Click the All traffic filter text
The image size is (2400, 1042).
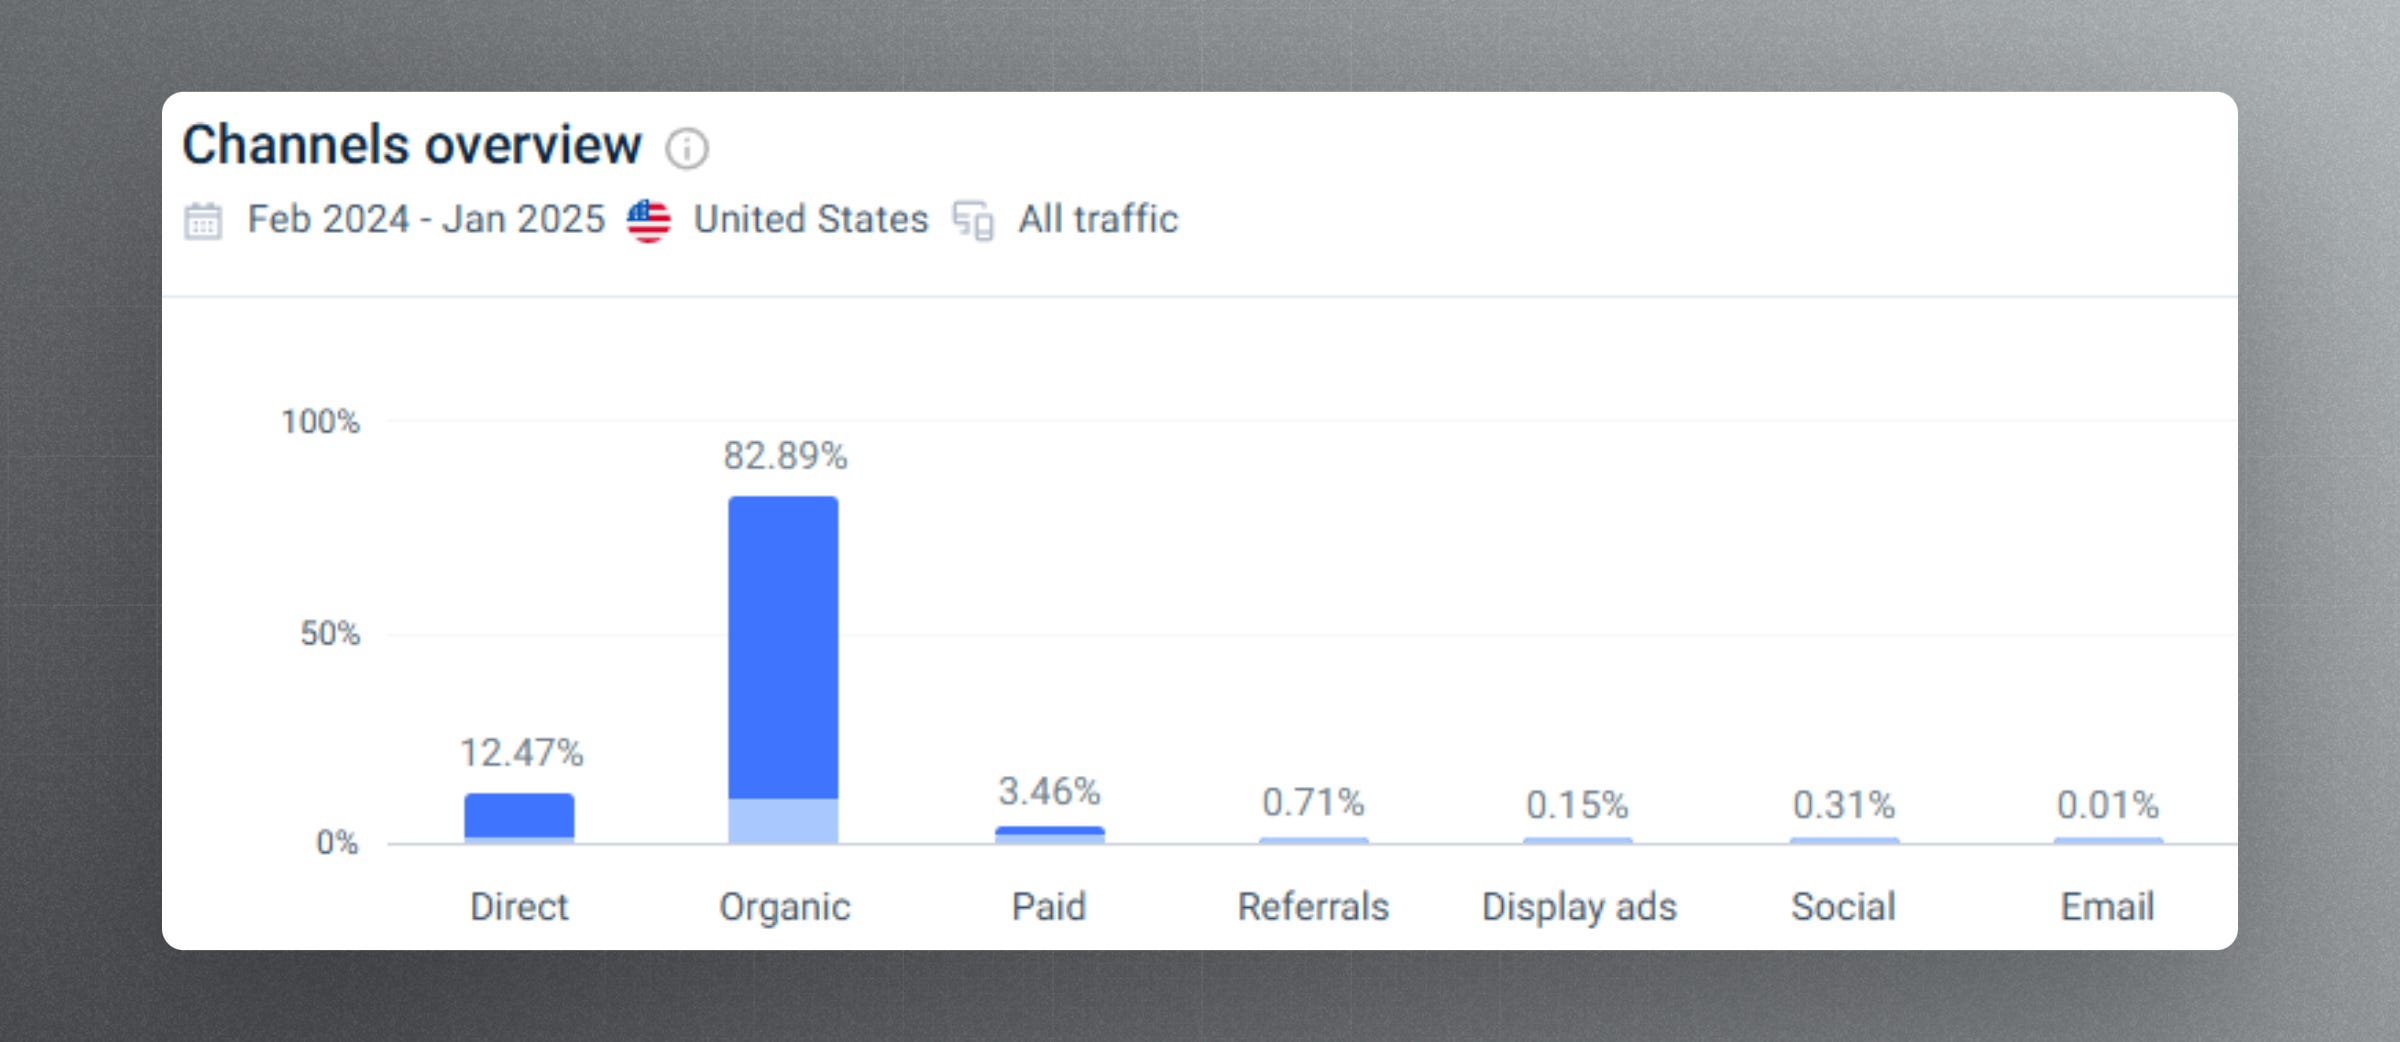pos(1098,219)
